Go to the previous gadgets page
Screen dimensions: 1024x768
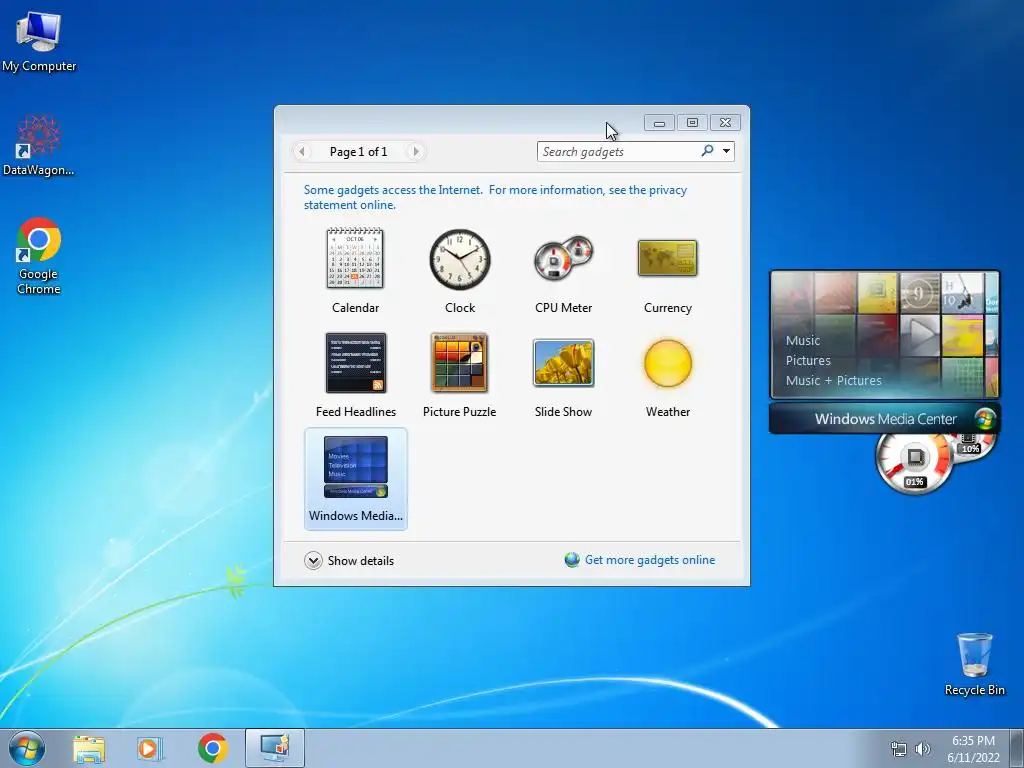pos(302,152)
